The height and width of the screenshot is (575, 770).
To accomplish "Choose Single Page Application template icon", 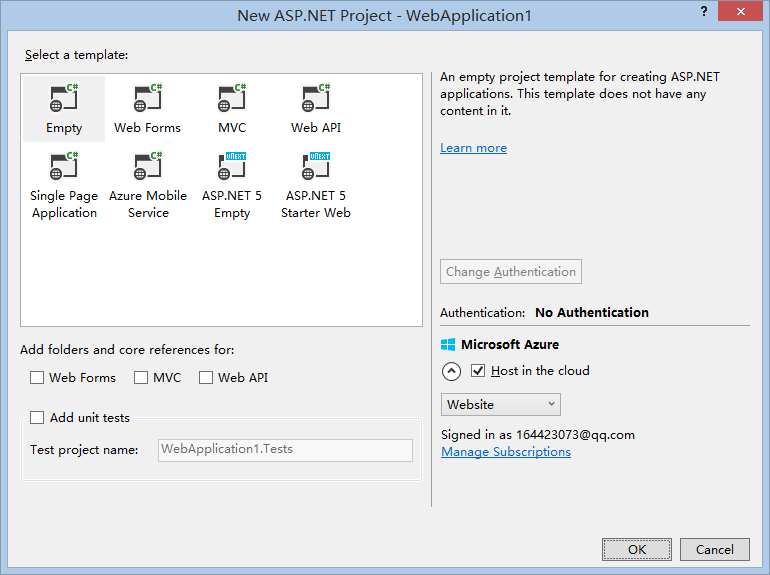I will (x=64, y=166).
